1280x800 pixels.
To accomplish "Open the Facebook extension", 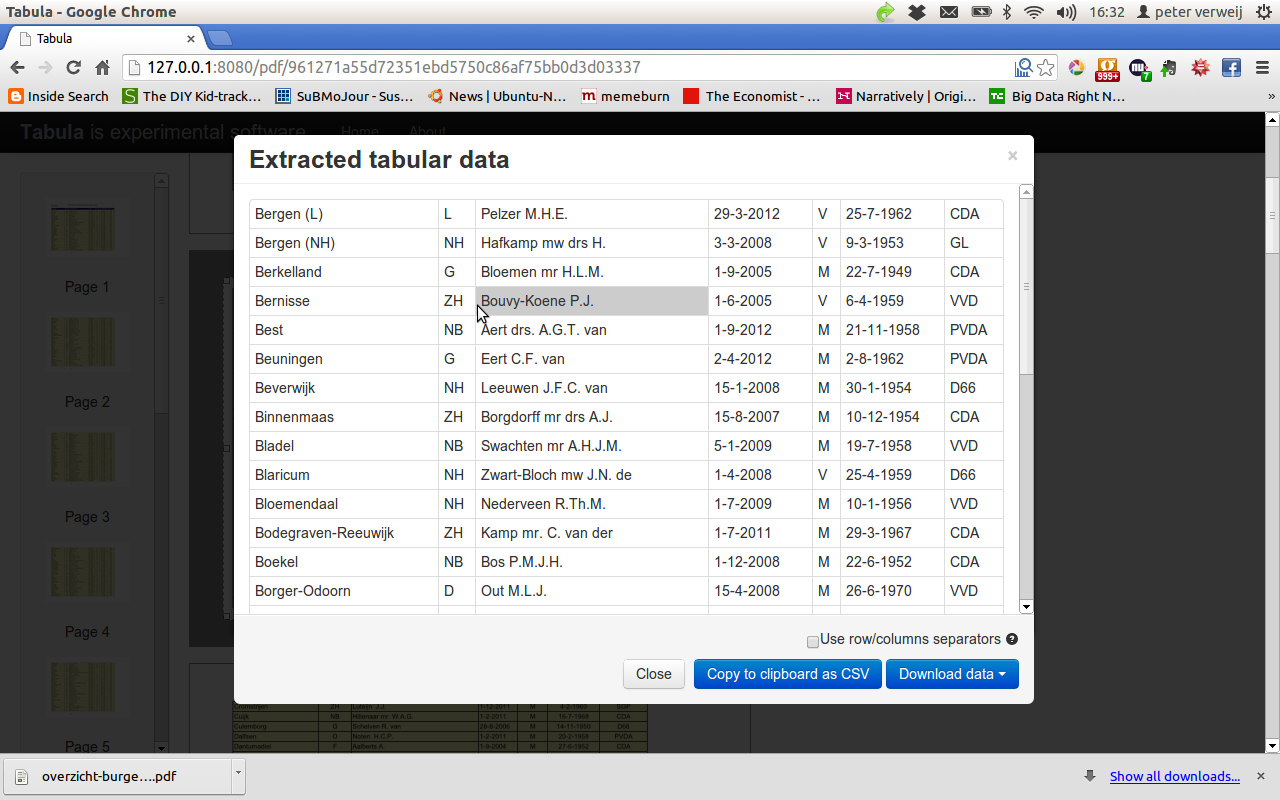I will coord(1230,68).
